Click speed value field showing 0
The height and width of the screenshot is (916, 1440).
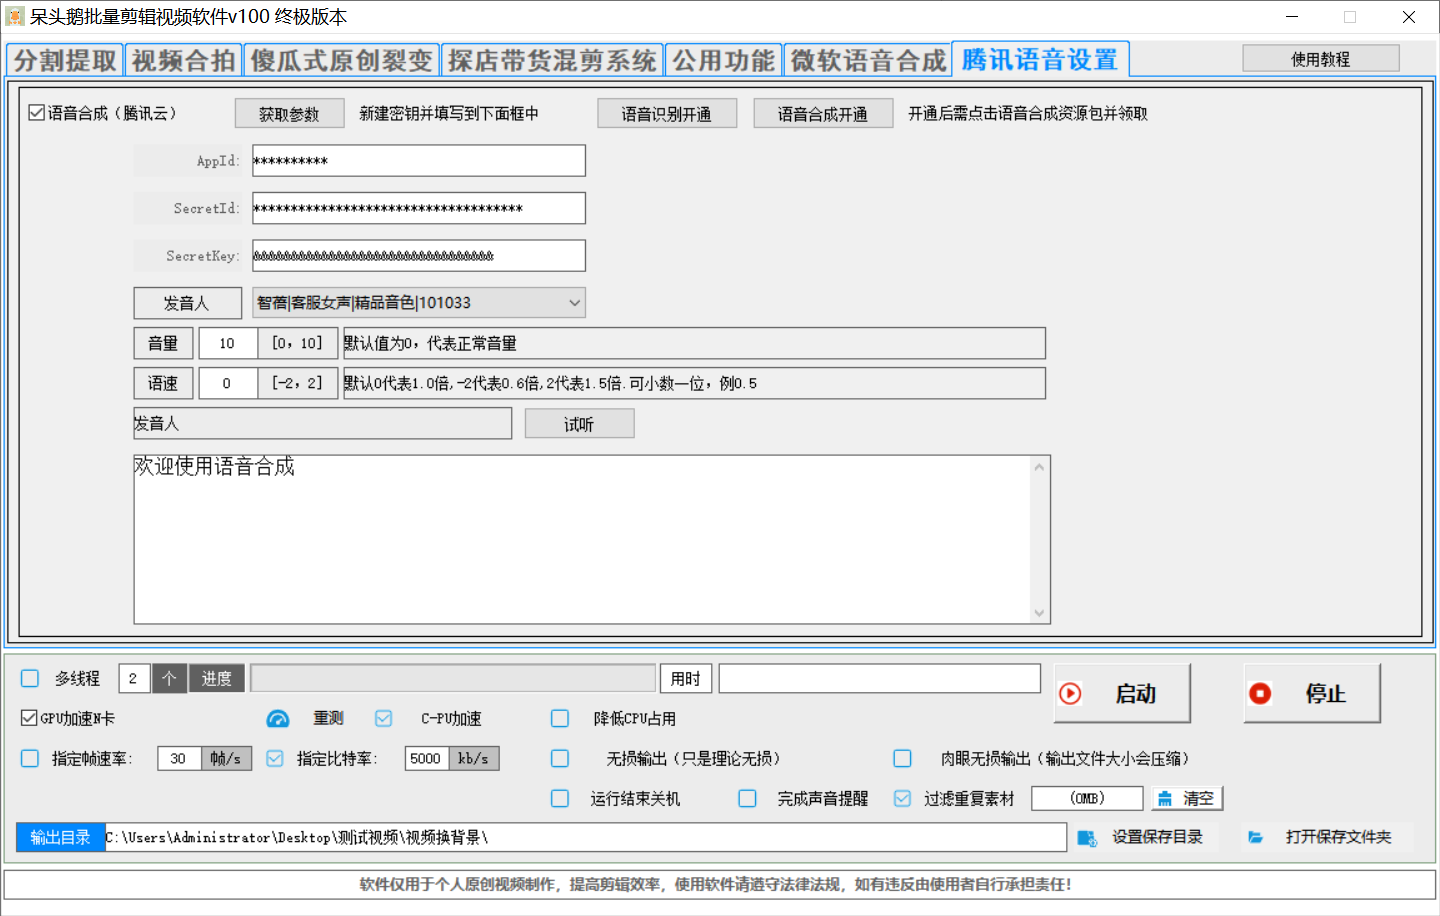(228, 383)
